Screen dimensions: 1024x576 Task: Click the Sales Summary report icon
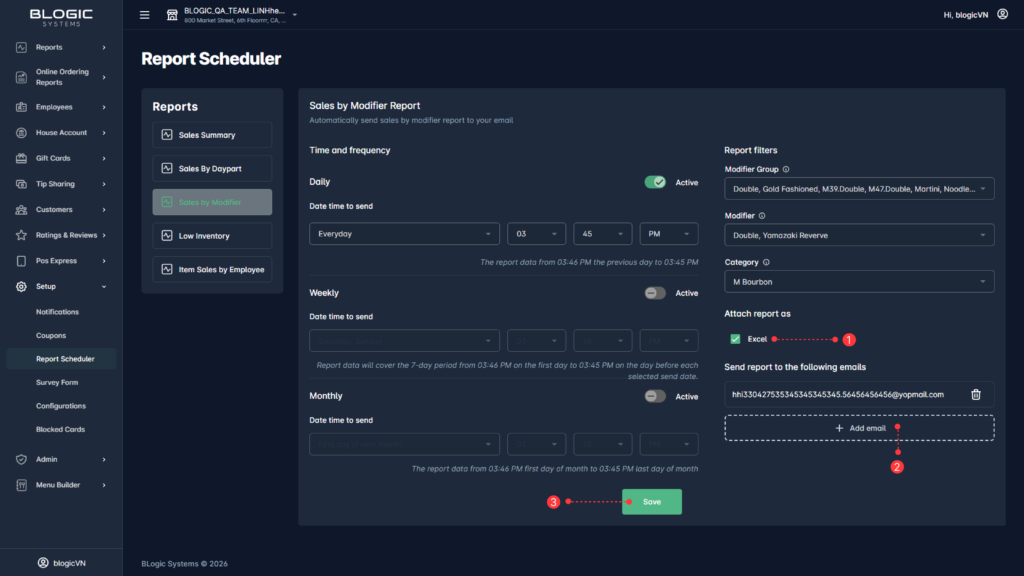coord(167,135)
